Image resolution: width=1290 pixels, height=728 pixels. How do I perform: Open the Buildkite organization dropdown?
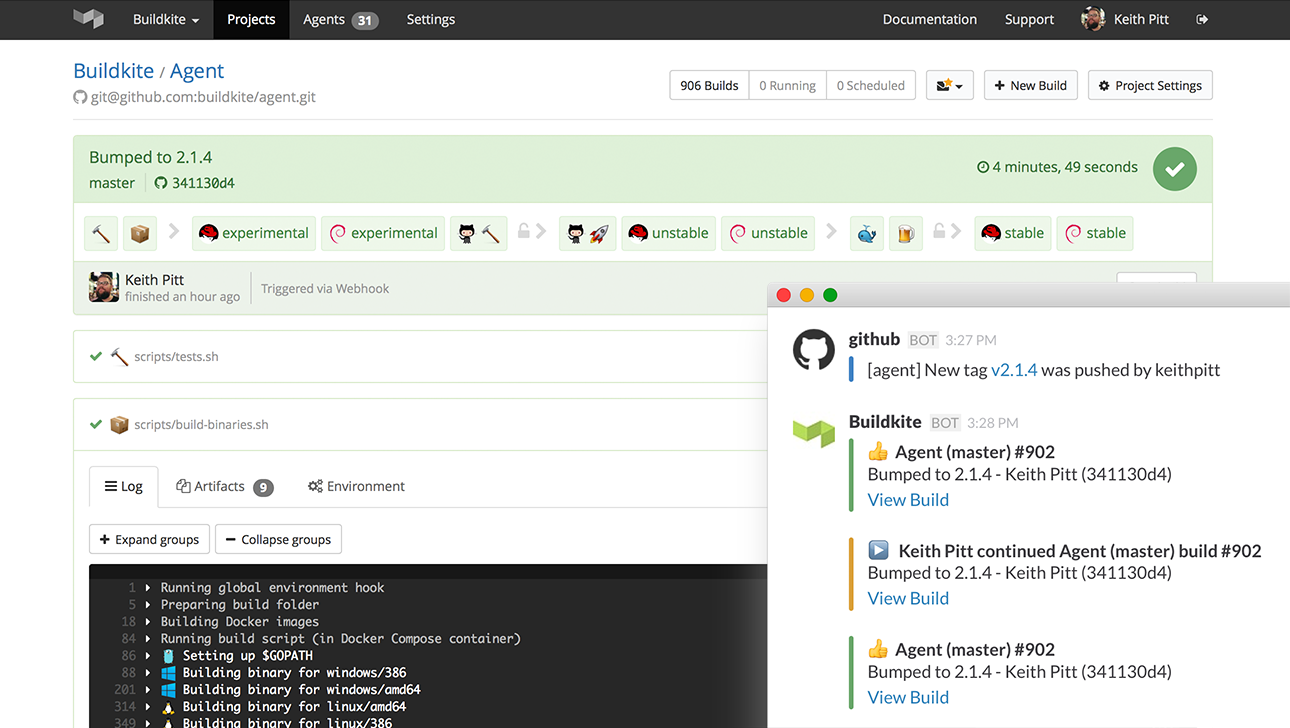tap(166, 19)
